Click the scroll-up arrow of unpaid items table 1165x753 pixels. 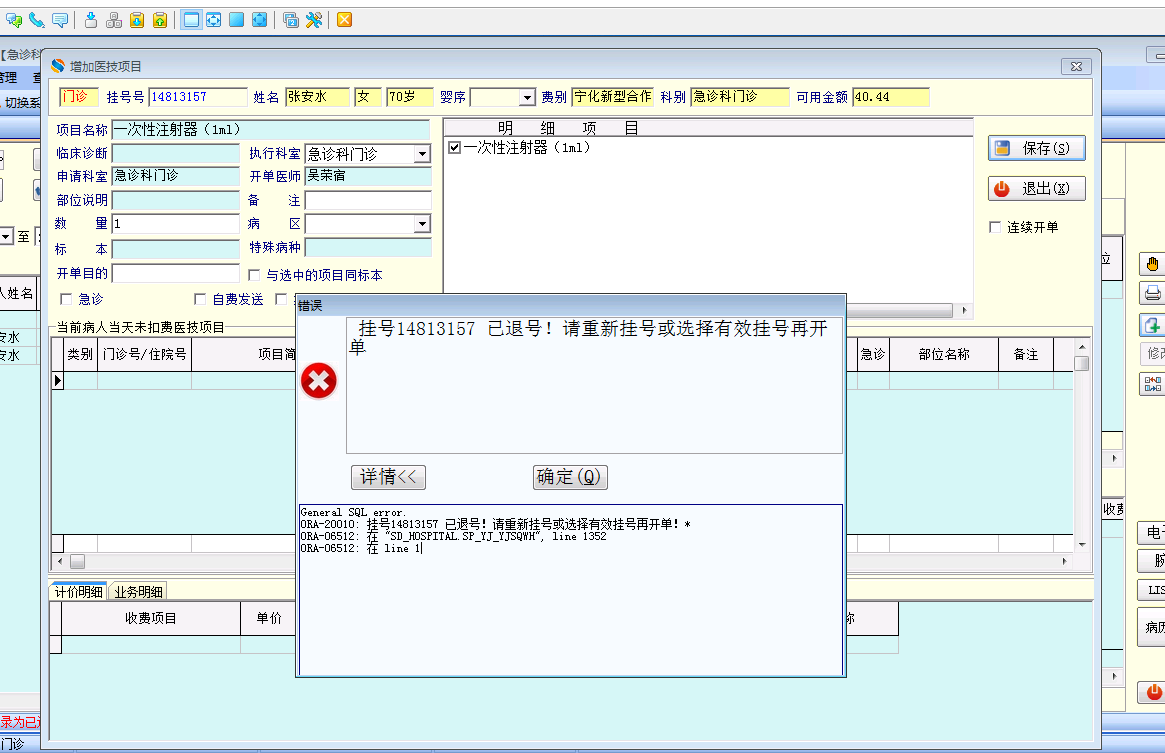pyautogui.click(x=1082, y=346)
